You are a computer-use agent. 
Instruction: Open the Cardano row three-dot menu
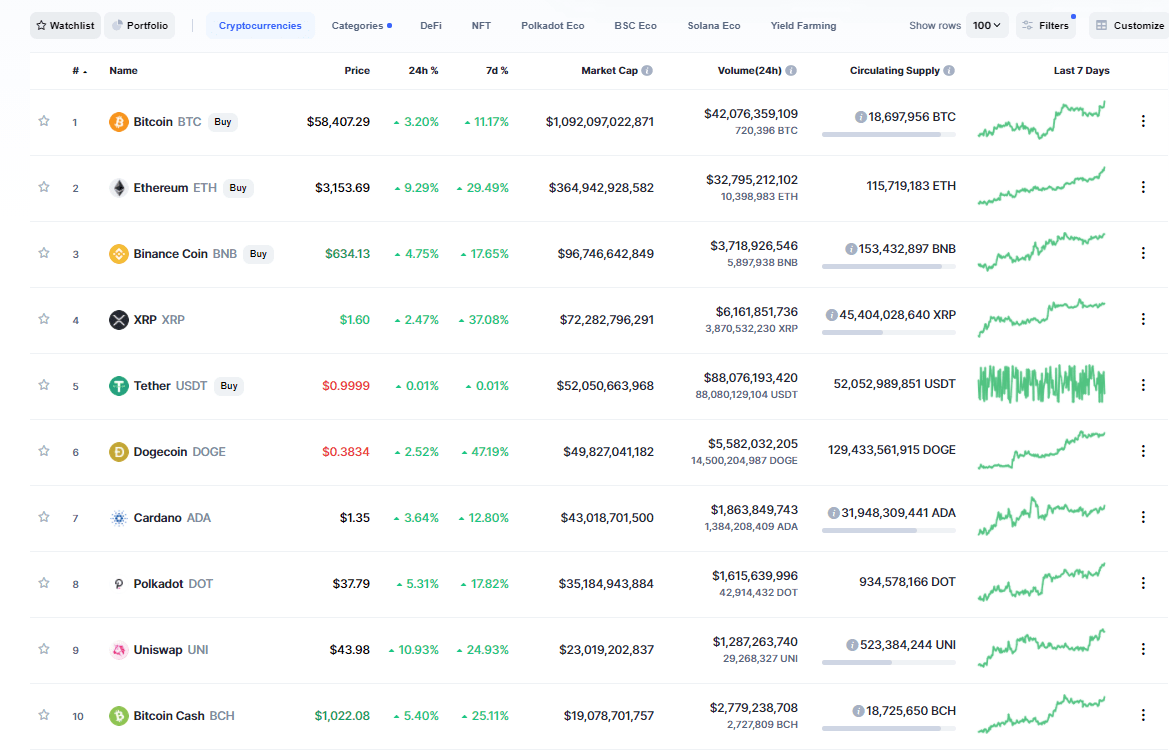tap(1143, 516)
